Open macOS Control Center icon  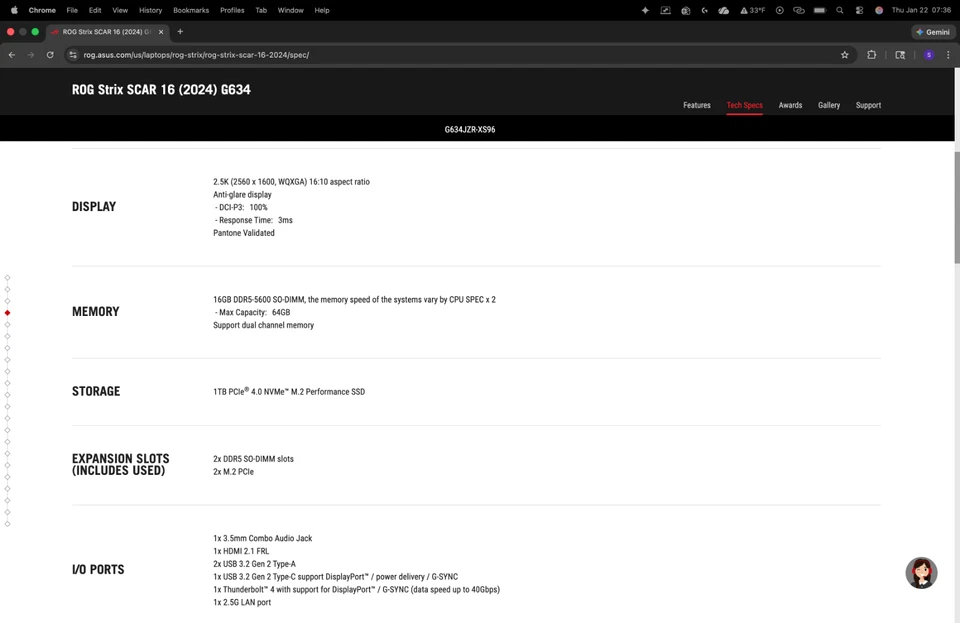point(860,10)
